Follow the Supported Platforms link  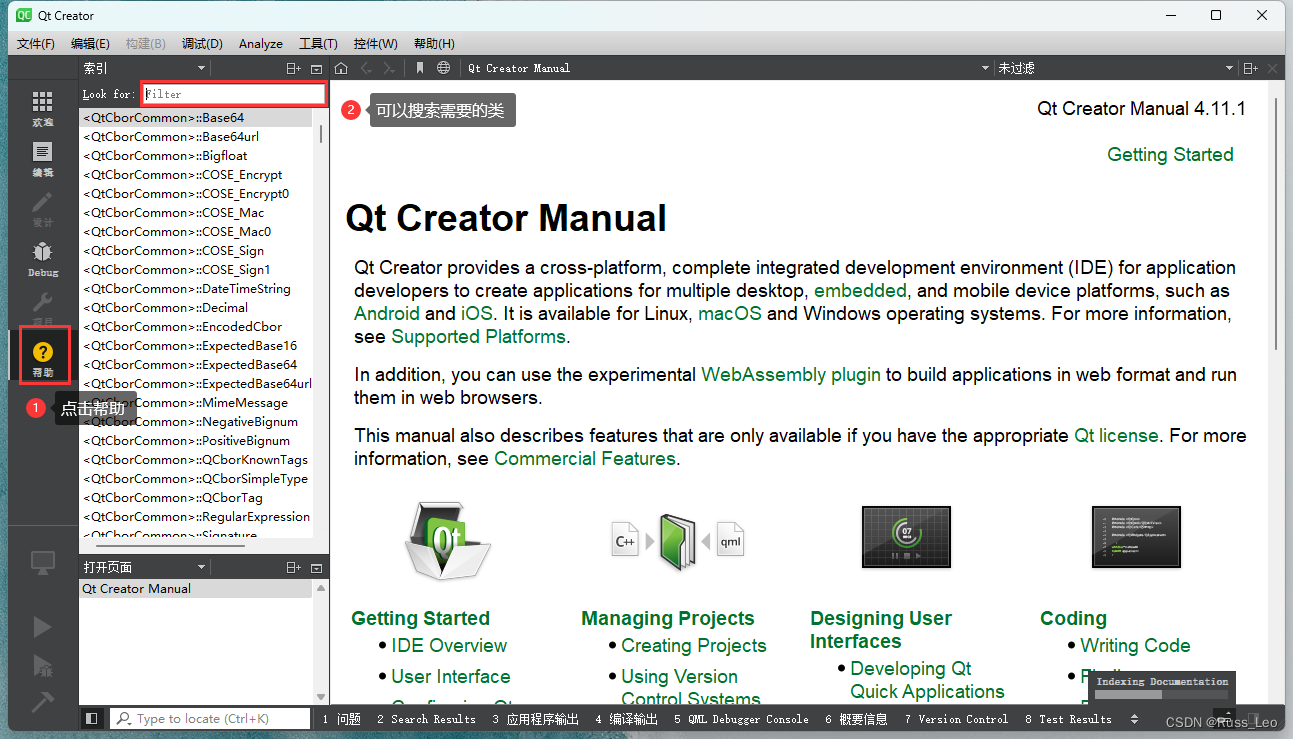(478, 337)
